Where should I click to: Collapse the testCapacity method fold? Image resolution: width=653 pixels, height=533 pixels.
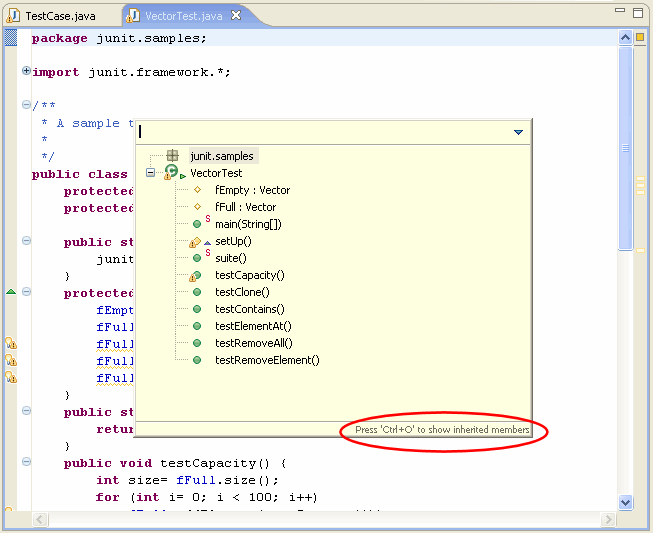click(x=26, y=461)
